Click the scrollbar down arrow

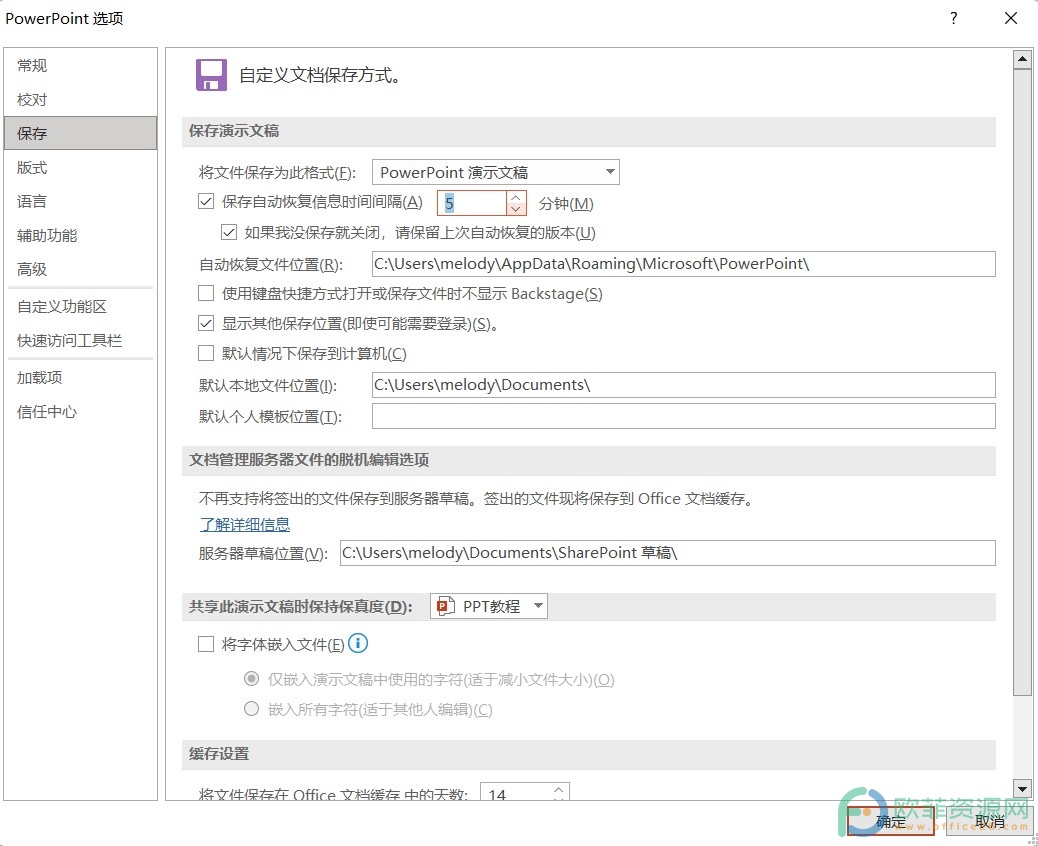[1022, 788]
